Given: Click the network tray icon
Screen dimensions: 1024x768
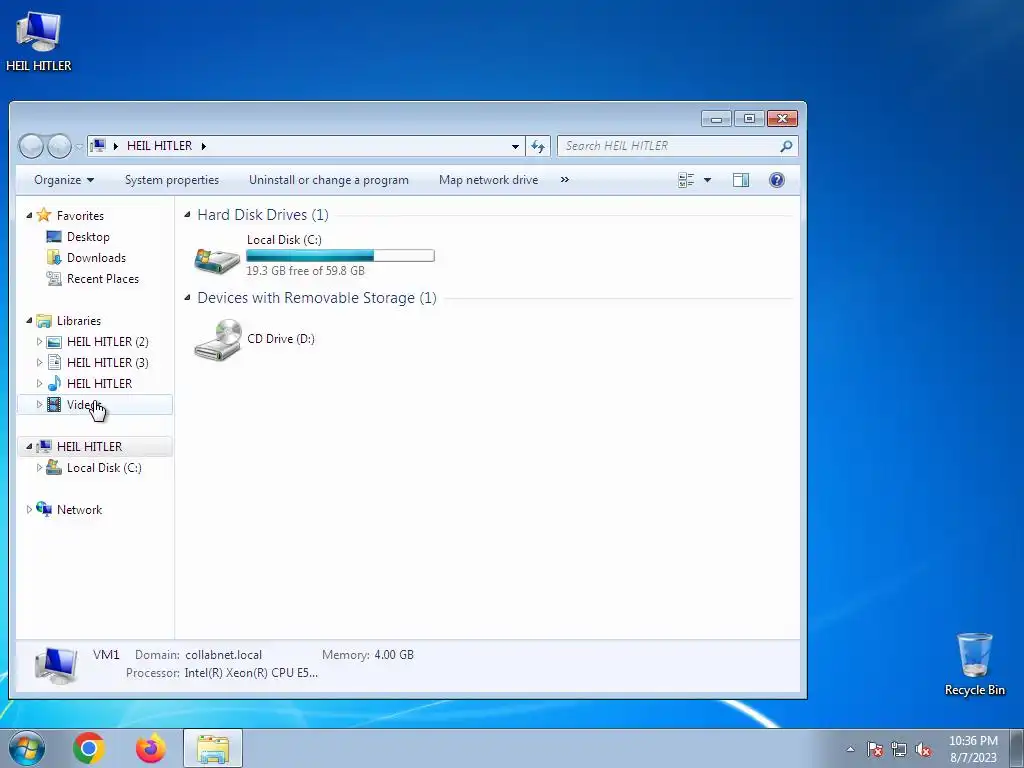Looking at the screenshot, I should (899, 749).
